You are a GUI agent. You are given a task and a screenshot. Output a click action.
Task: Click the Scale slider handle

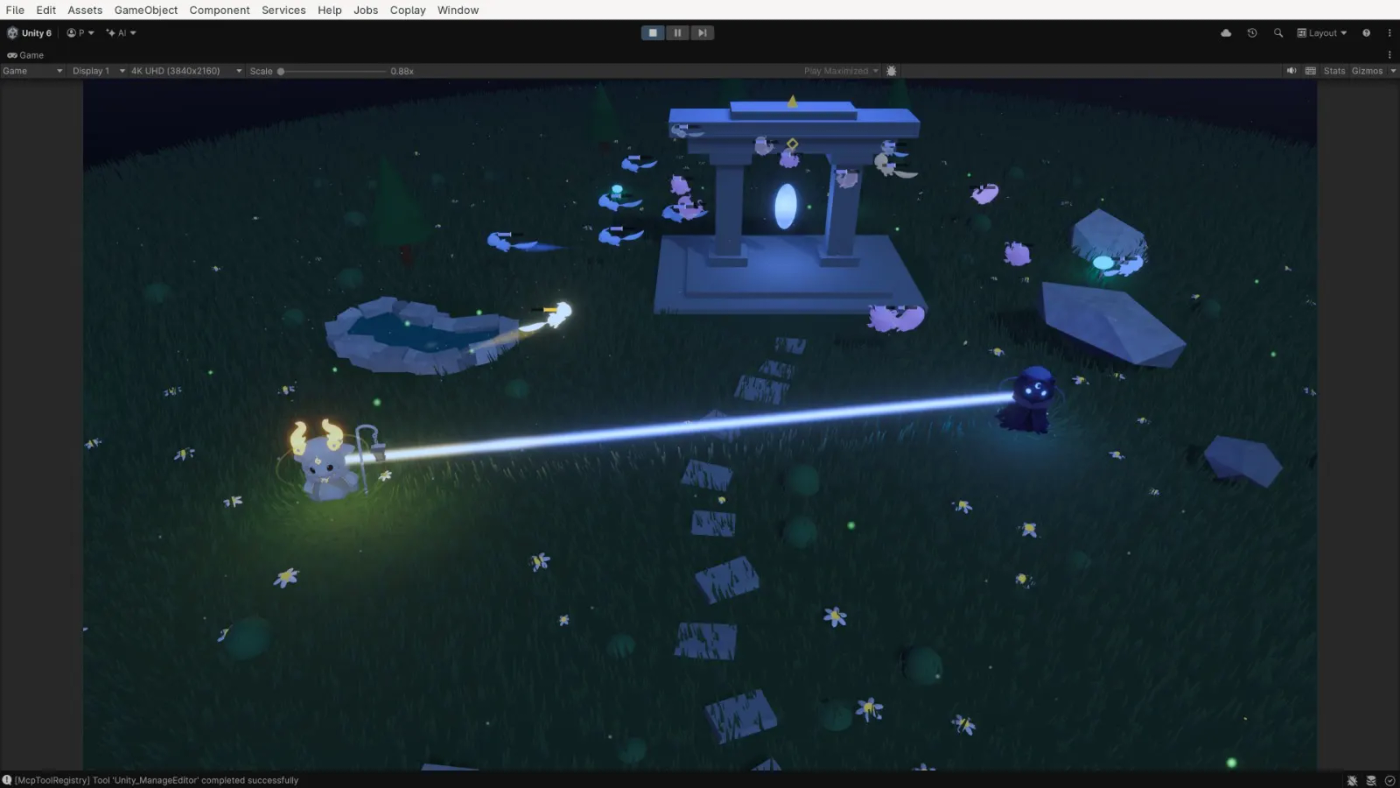coord(281,71)
